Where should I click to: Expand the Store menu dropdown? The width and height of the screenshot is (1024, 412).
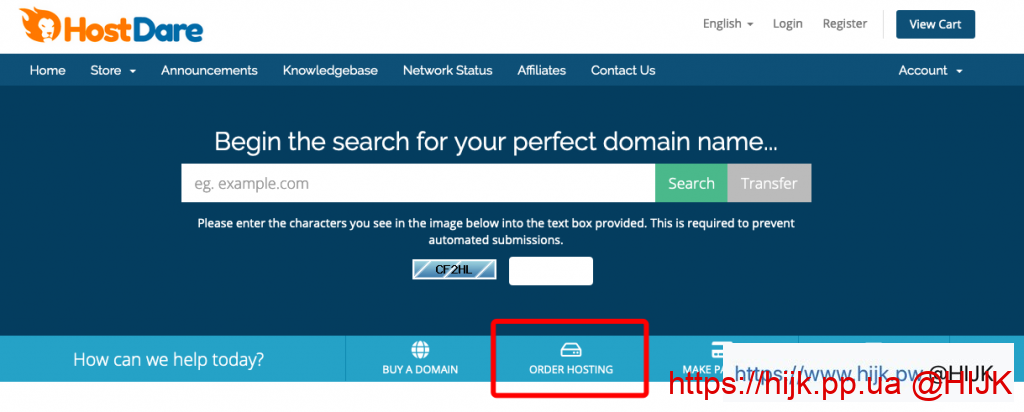[x=113, y=70]
